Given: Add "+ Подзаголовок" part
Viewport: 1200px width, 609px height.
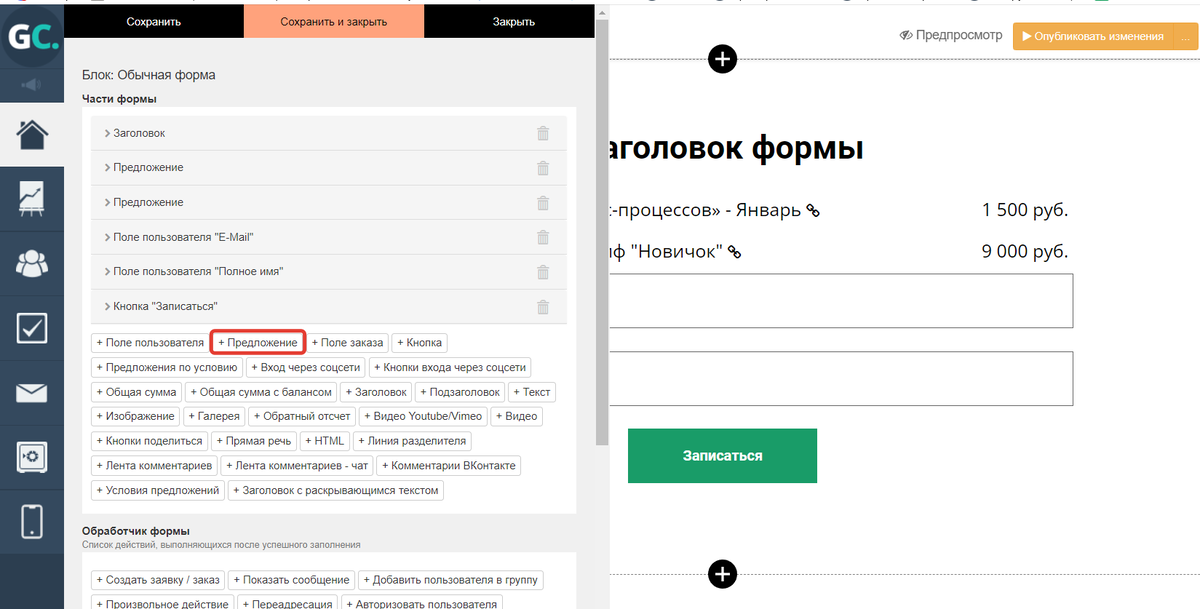Looking at the screenshot, I should pyautogui.click(x=460, y=392).
